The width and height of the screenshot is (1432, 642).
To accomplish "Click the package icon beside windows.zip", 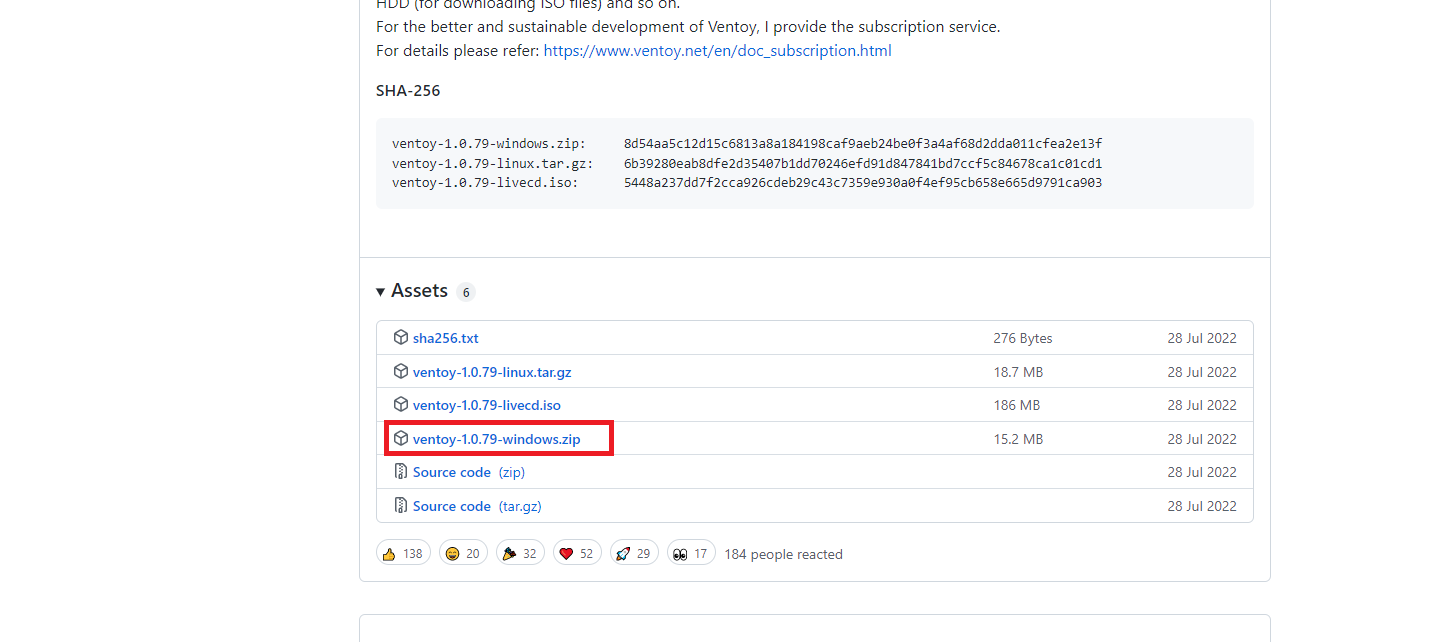I will pos(401,439).
